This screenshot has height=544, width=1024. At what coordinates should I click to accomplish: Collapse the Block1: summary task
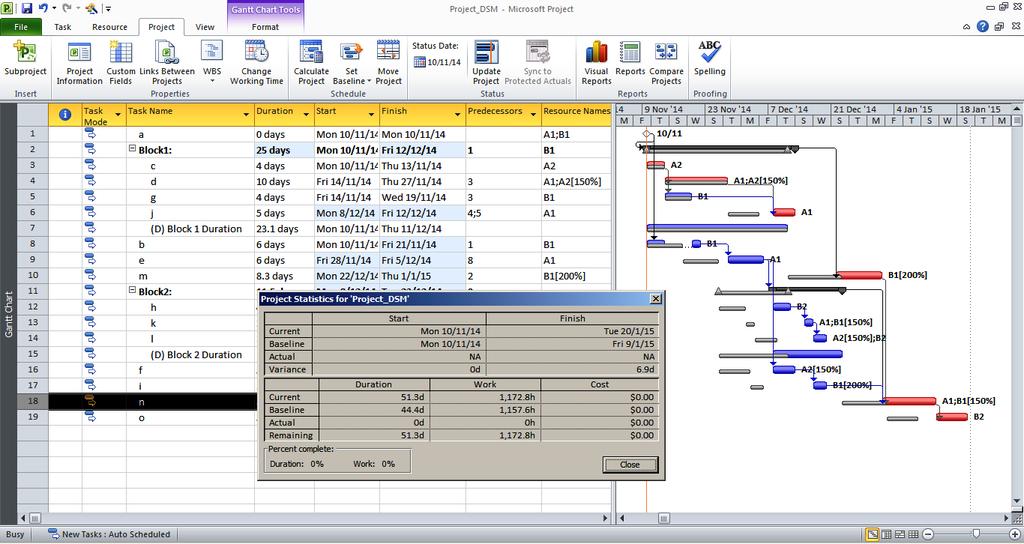132,149
